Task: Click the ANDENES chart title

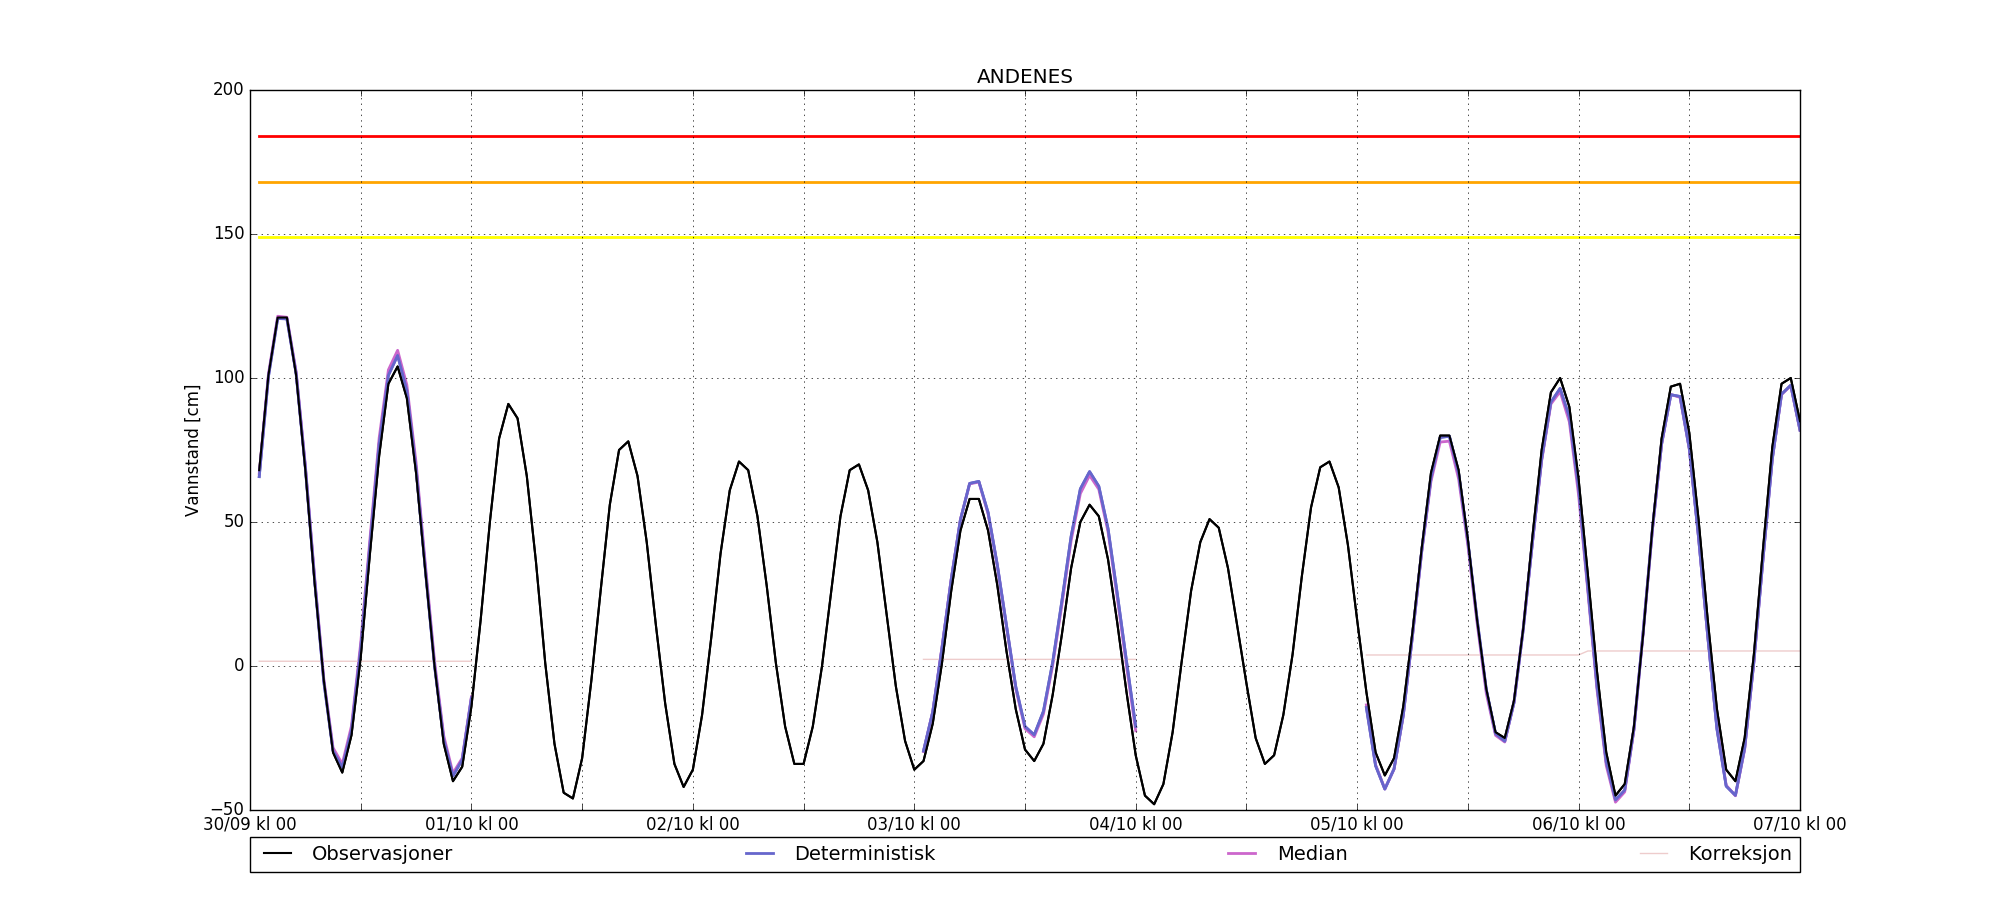Action: (x=1024, y=77)
